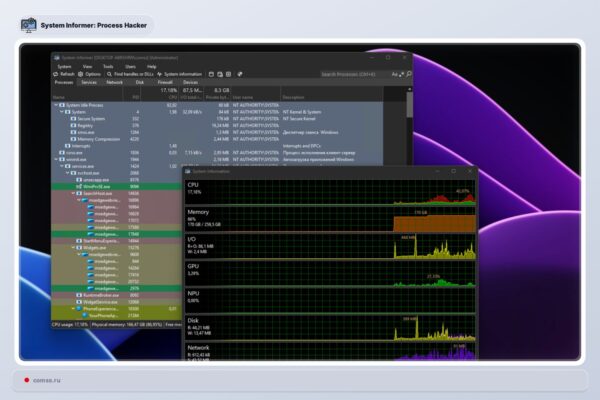Image resolution: width=600 pixels, height=400 pixels.
Task: Collapse the services.exe tree node
Action: pyautogui.click(x=62, y=166)
